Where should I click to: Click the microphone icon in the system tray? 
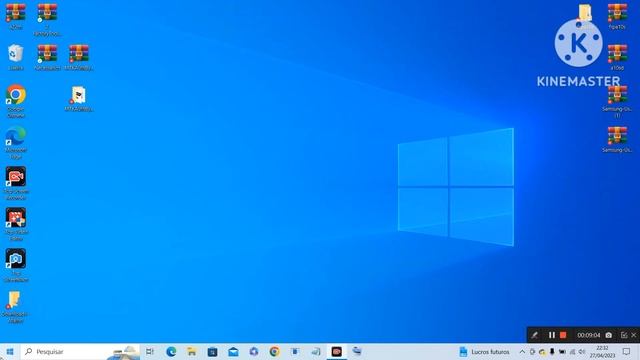pos(552,351)
